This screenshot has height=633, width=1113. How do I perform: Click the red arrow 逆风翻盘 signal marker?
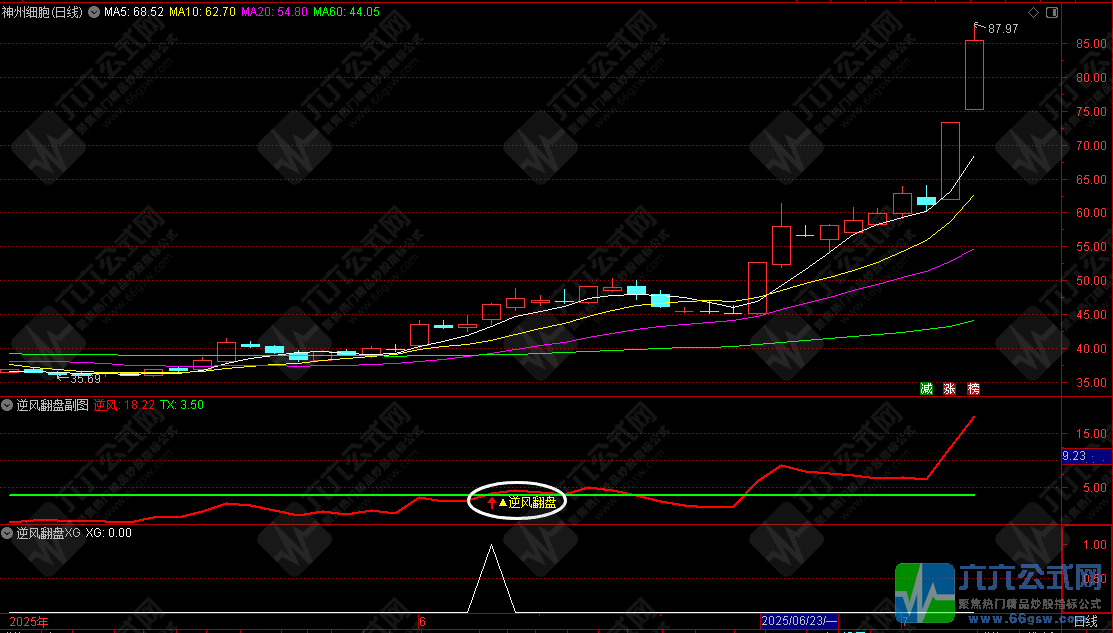pos(491,502)
